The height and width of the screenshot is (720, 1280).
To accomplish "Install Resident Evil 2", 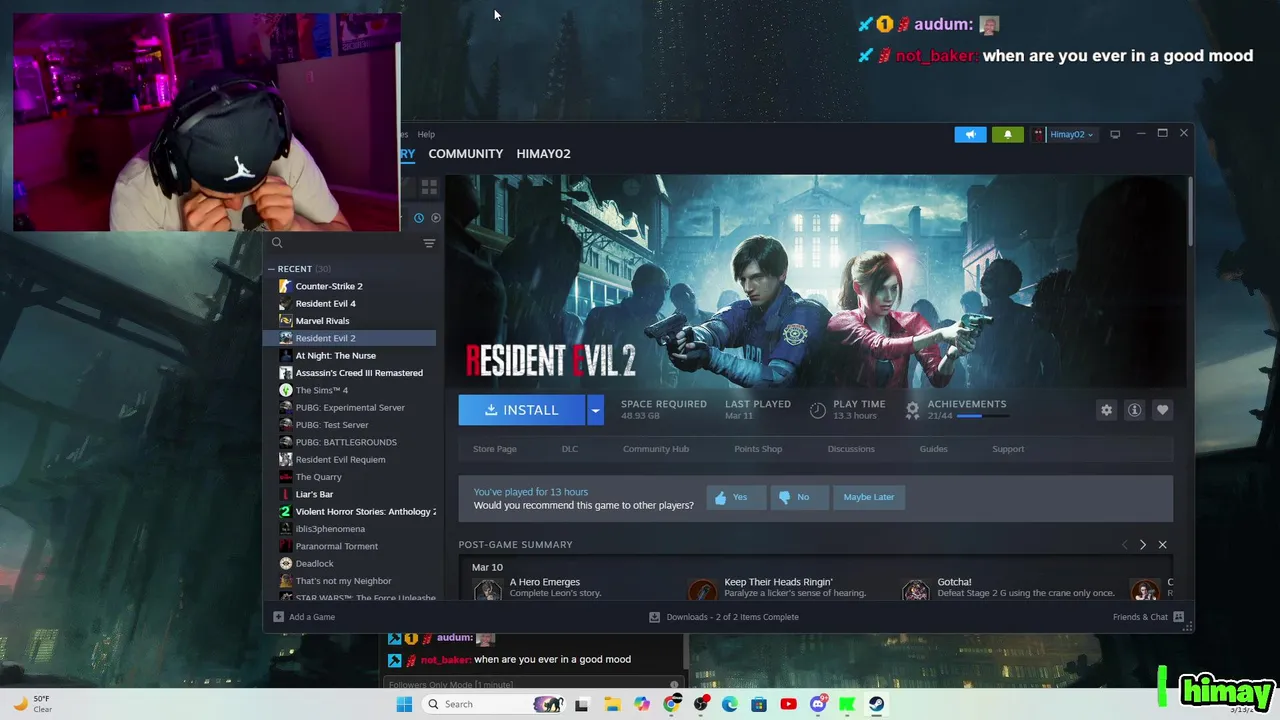I will [522, 410].
